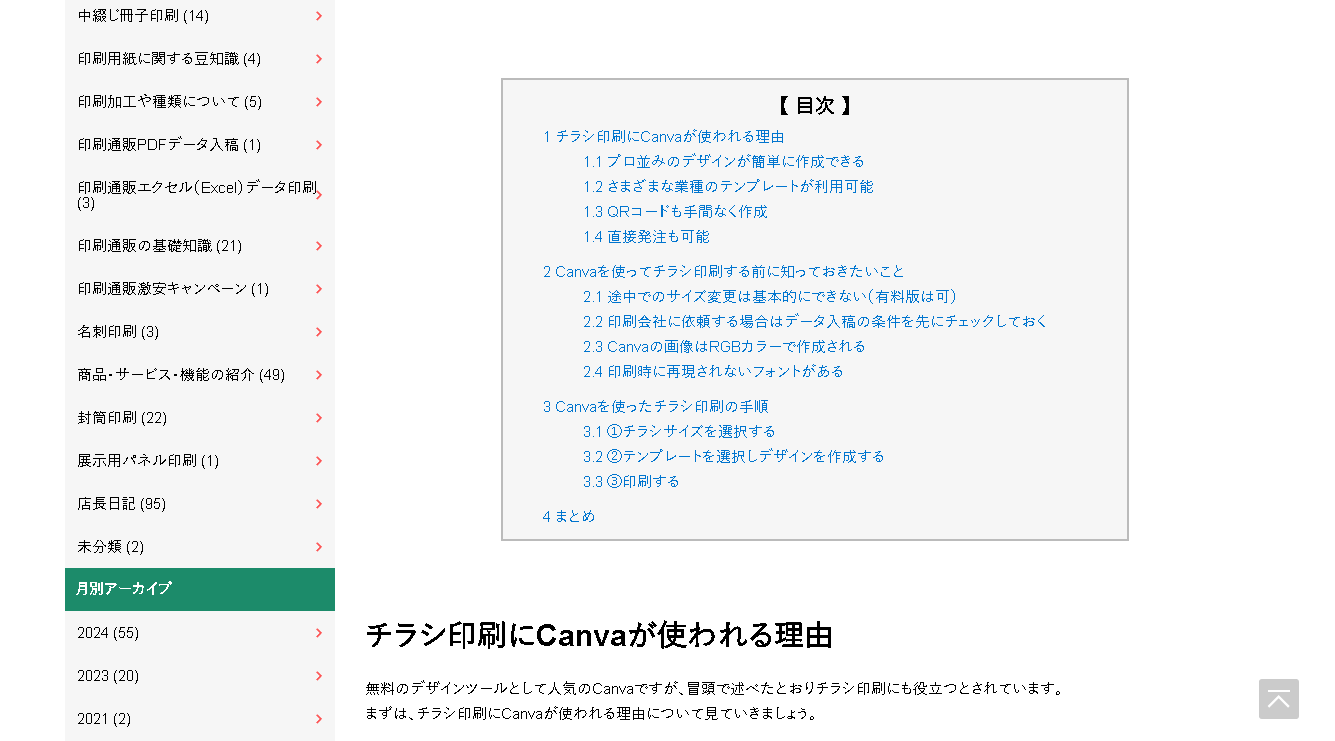Jump to 2.1 途中でのサイズ変更は基本的にできない
The width and height of the screenshot is (1335, 741).
[x=773, y=297]
